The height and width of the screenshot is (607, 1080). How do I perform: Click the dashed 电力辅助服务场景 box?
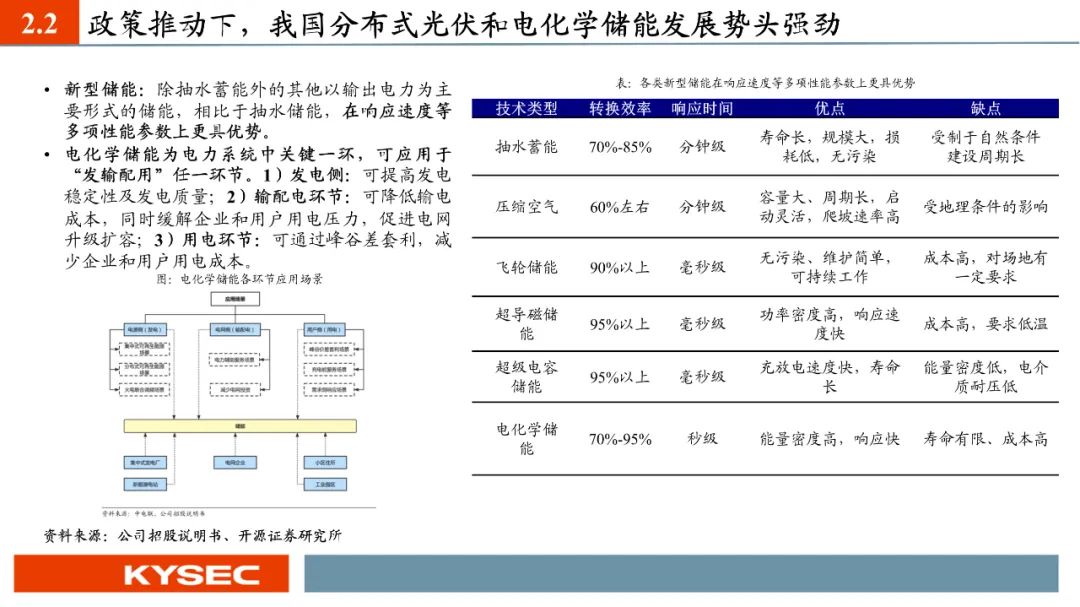pyautogui.click(x=235, y=360)
